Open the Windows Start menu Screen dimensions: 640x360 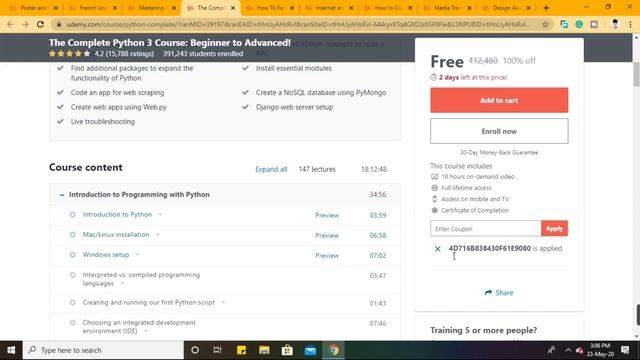pyautogui.click(x=11, y=350)
